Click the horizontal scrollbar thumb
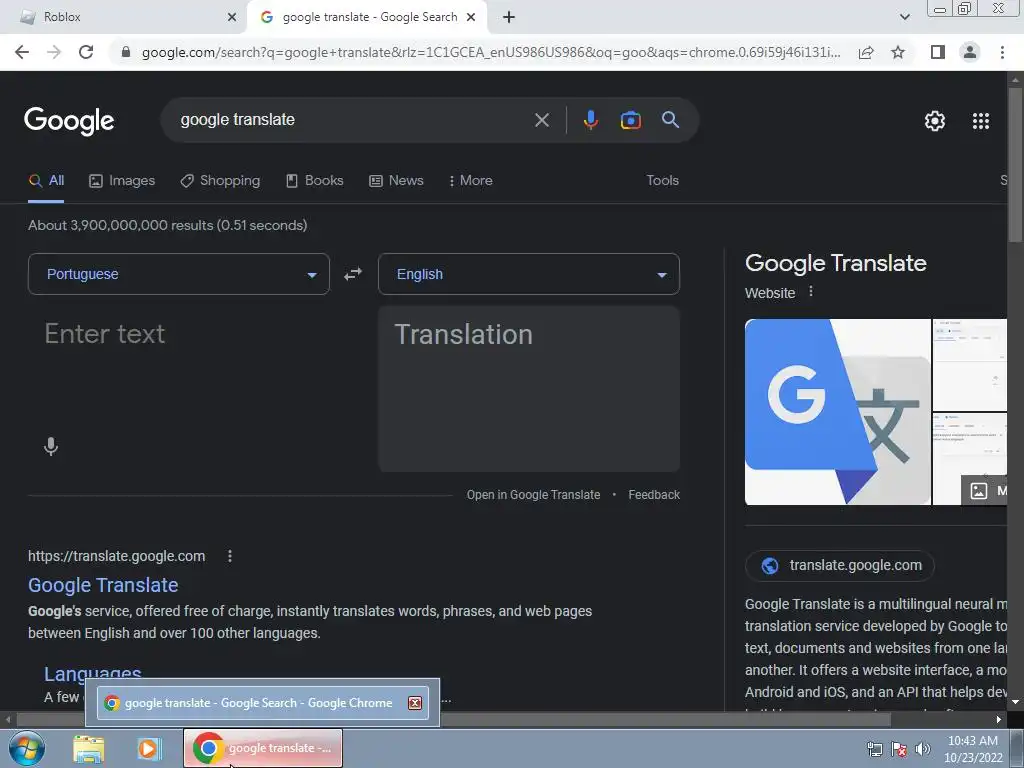 click(454, 720)
